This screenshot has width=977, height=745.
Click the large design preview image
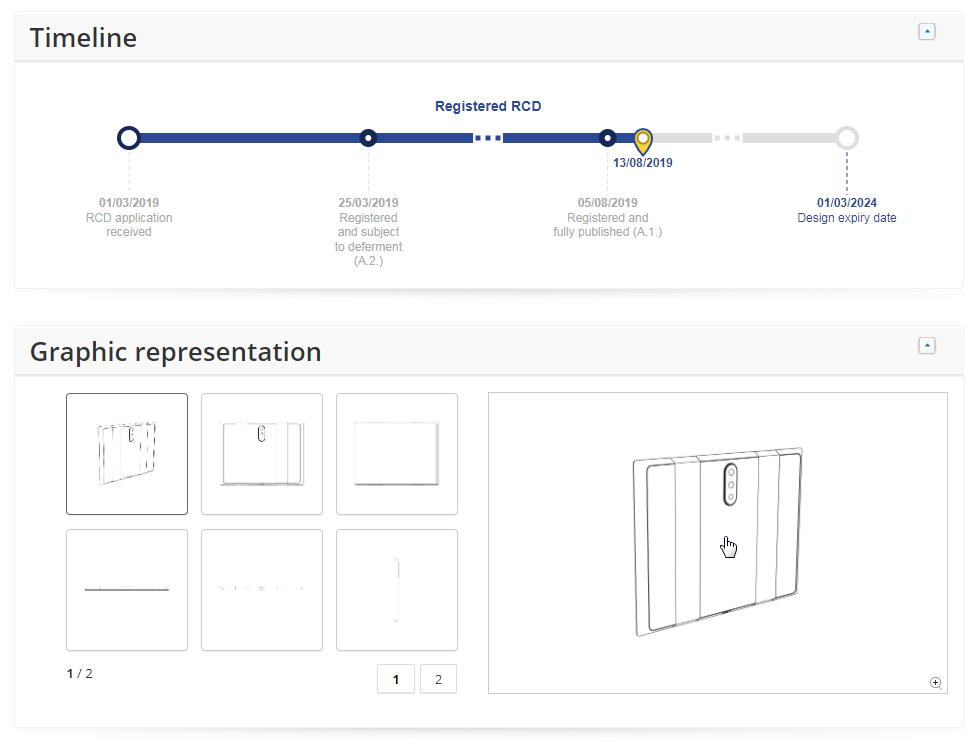(718, 543)
